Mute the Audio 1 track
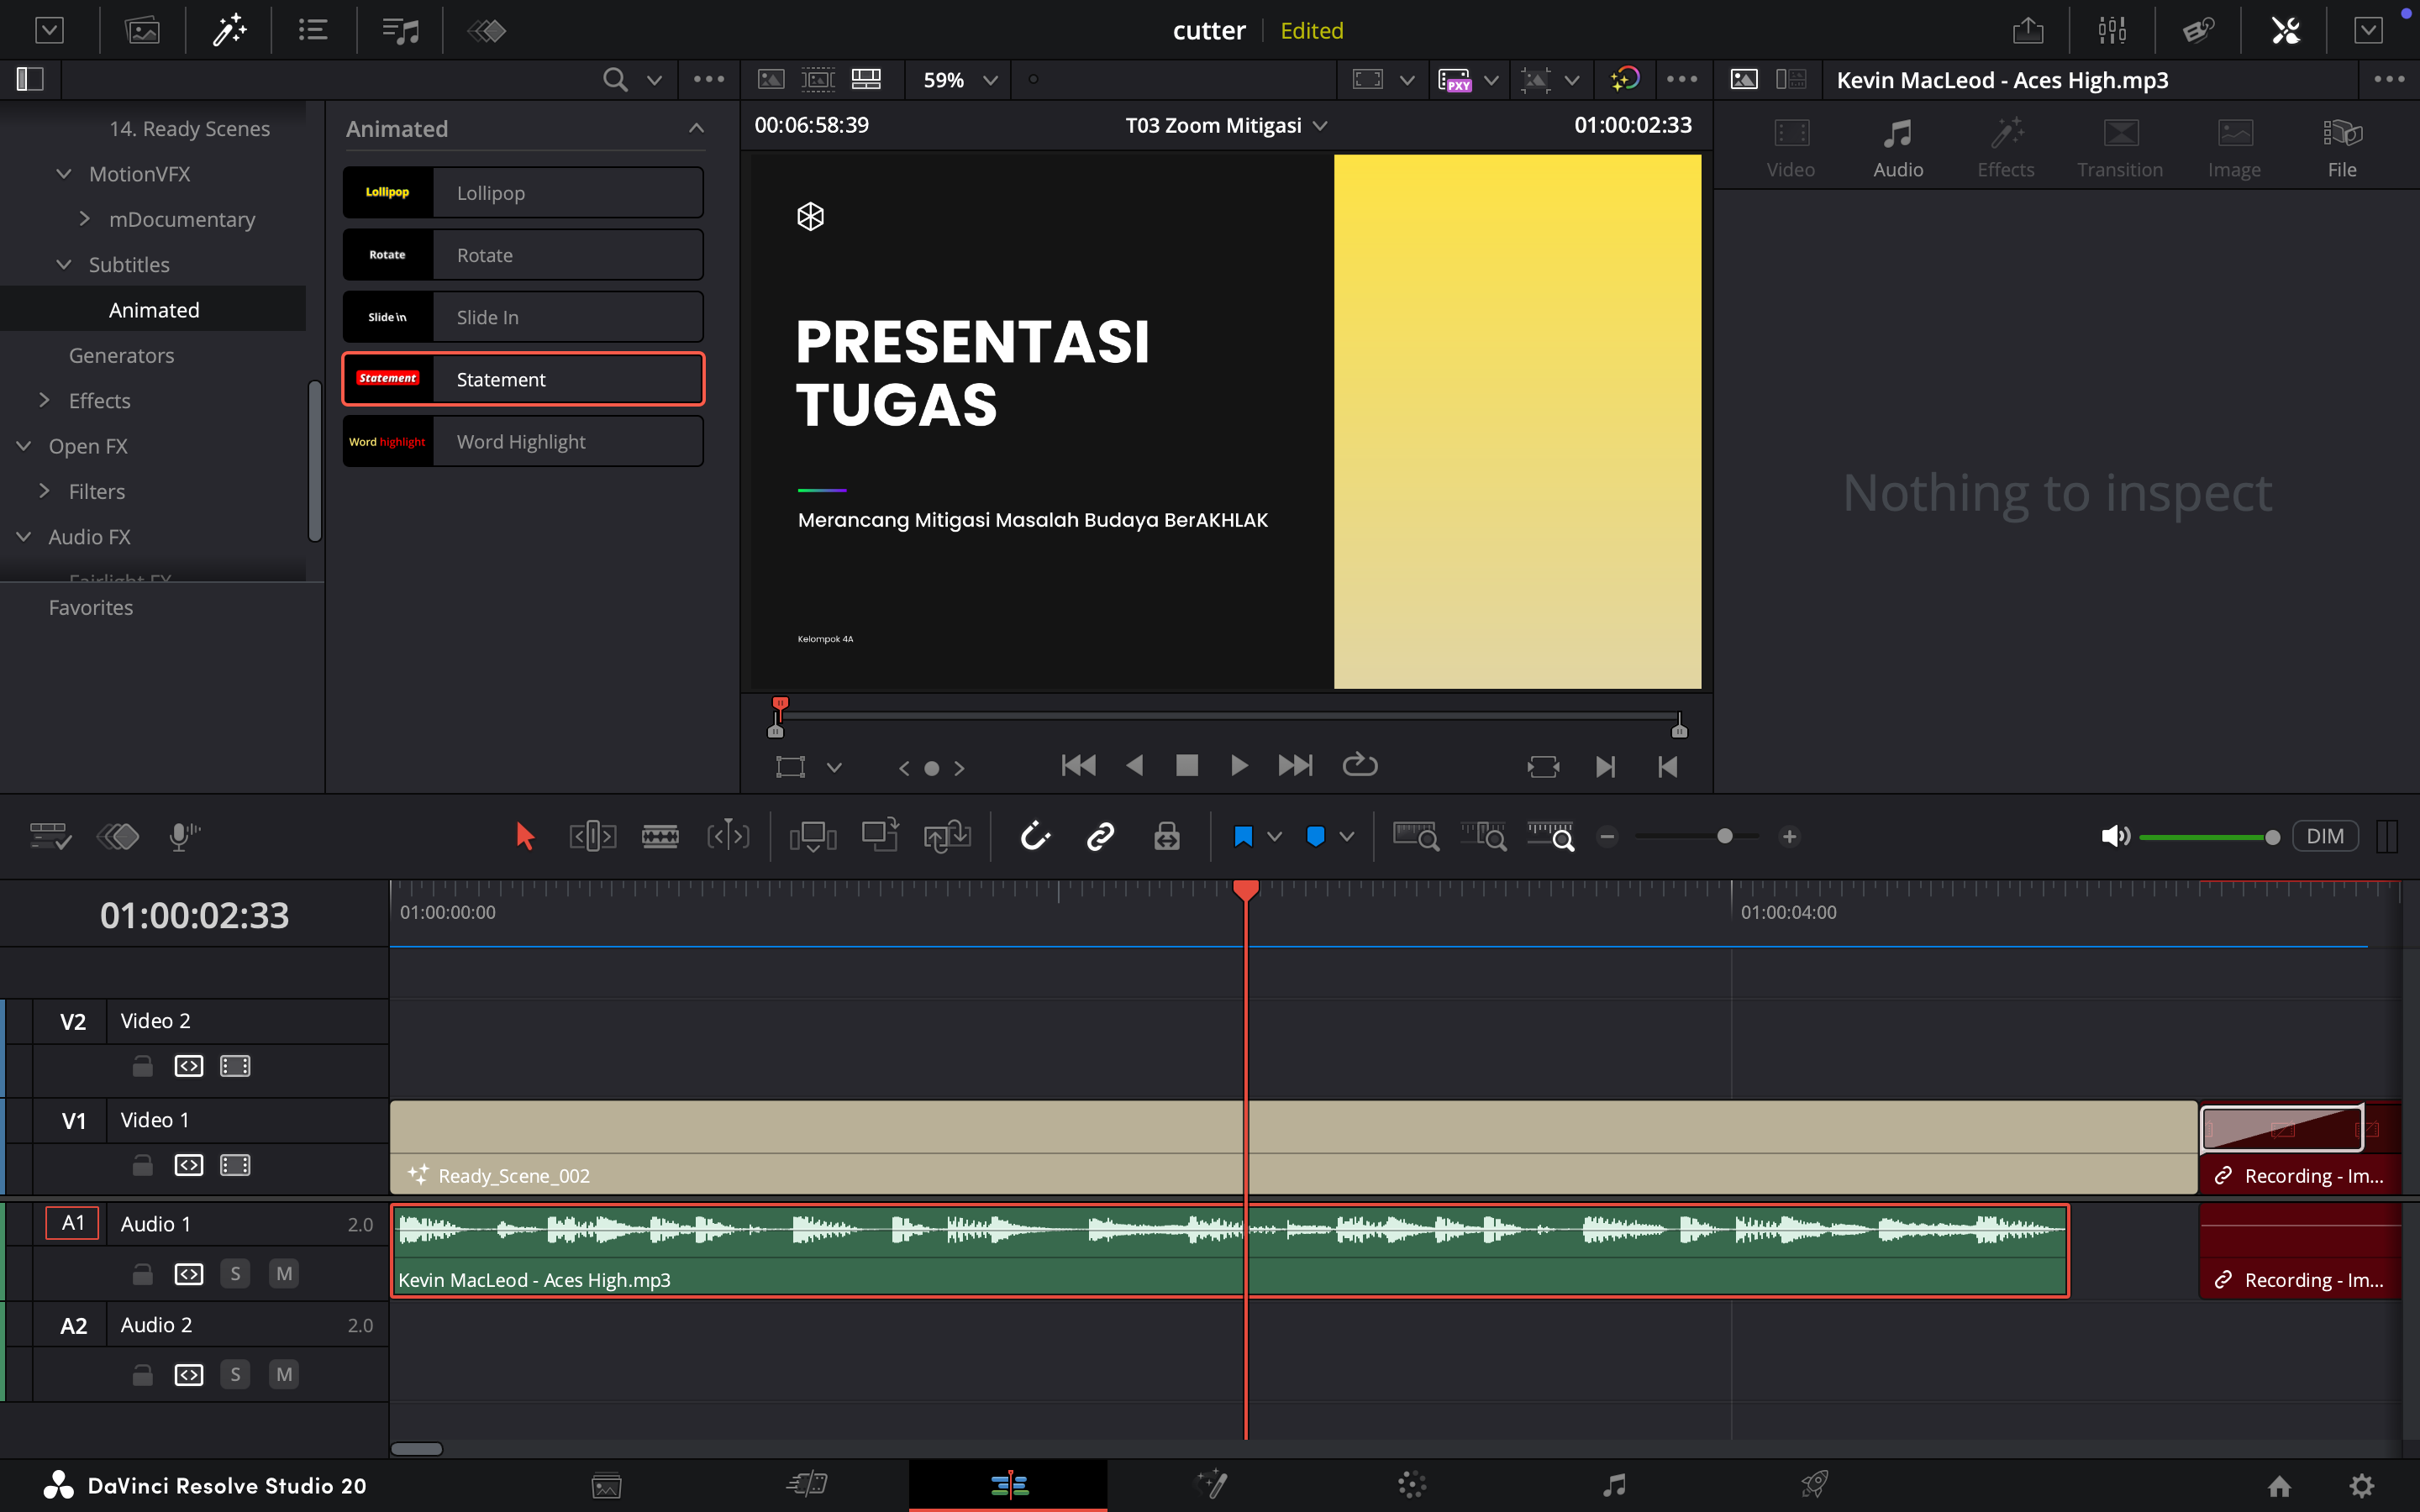This screenshot has width=2420, height=1512. [x=284, y=1273]
